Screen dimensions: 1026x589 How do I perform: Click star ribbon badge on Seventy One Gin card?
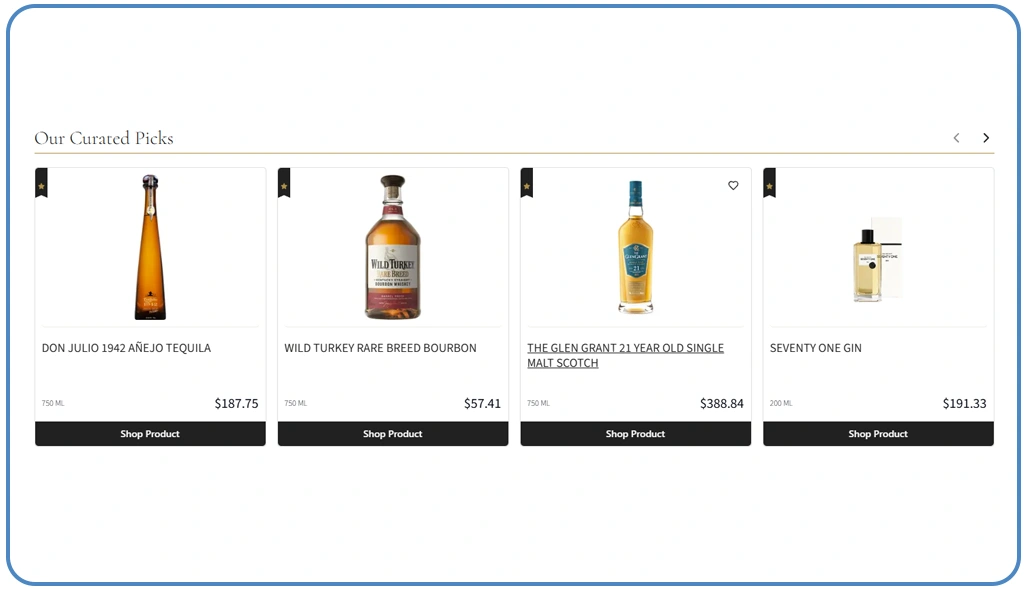(770, 183)
